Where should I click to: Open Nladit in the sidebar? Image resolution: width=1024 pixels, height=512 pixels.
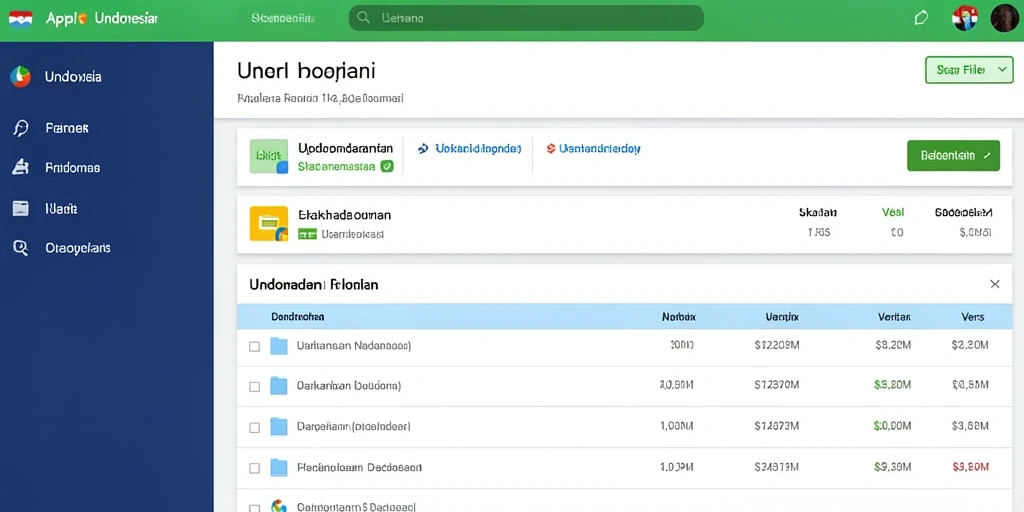click(x=61, y=209)
